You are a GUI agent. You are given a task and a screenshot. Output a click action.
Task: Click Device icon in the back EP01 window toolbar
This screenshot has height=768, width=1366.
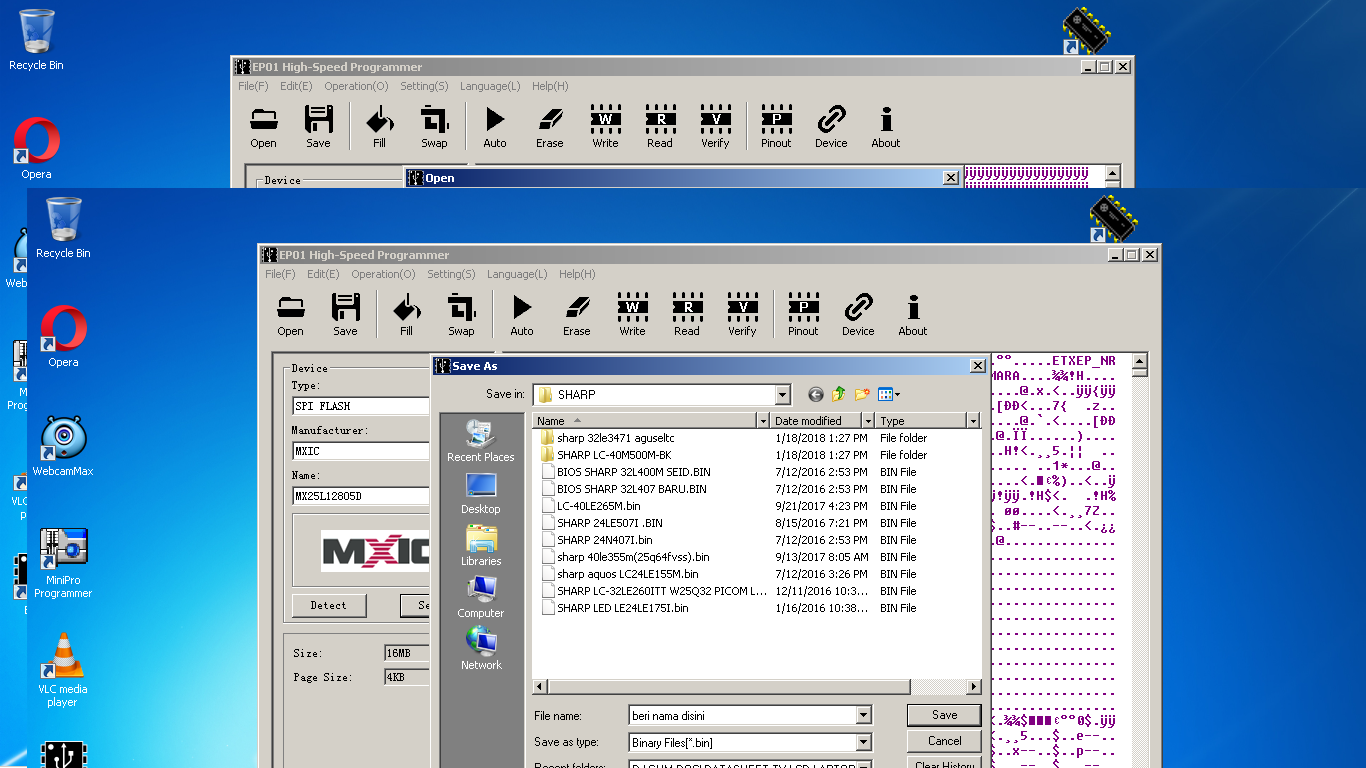point(831,127)
